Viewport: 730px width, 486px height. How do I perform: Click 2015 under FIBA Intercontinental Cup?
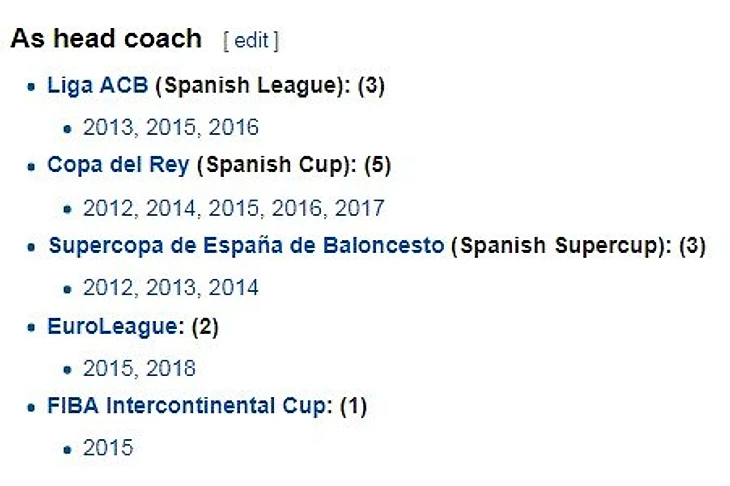coord(108,448)
